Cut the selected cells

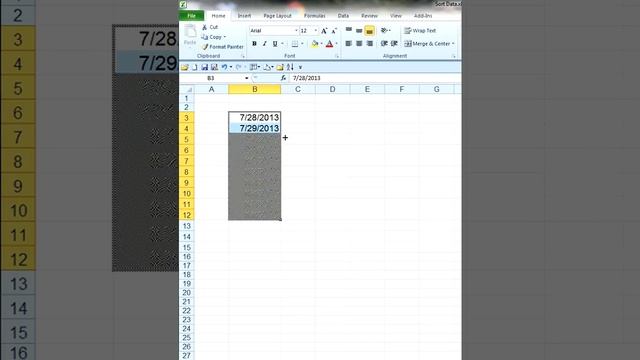pyautogui.click(x=210, y=27)
